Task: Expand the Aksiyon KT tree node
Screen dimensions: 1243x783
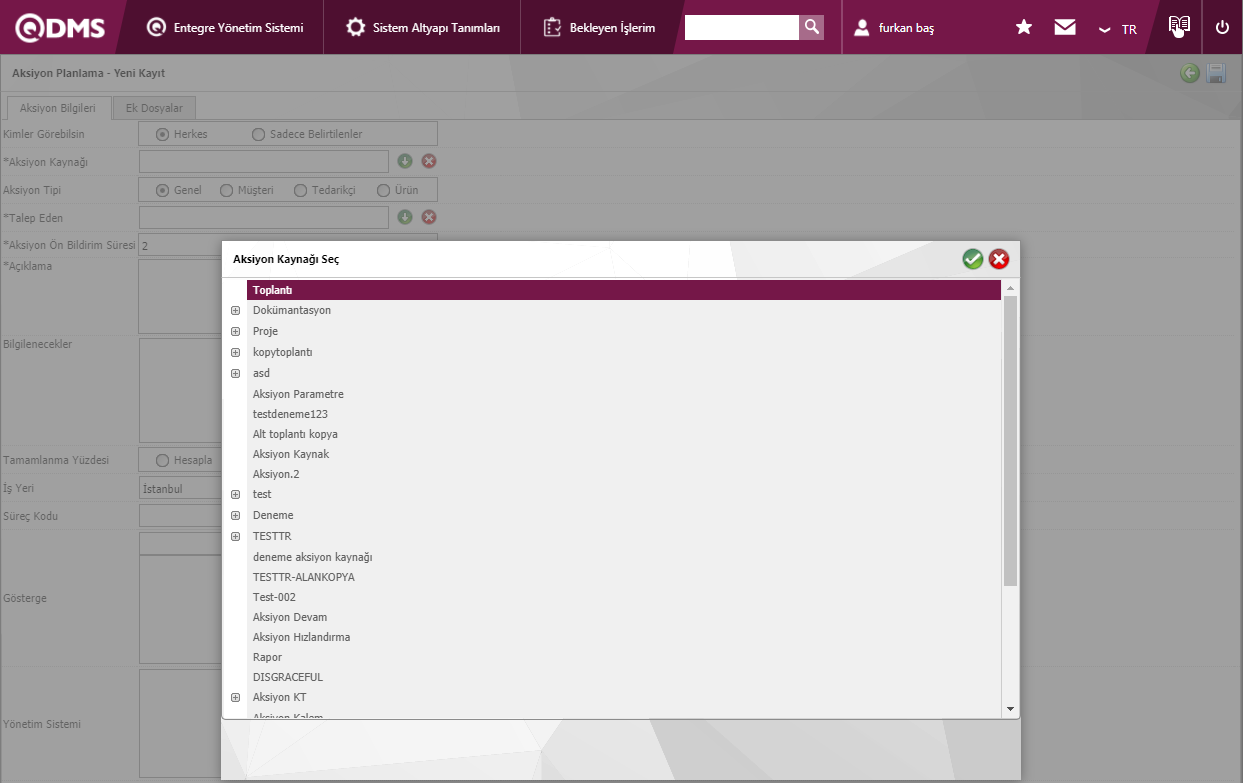Action: click(235, 697)
